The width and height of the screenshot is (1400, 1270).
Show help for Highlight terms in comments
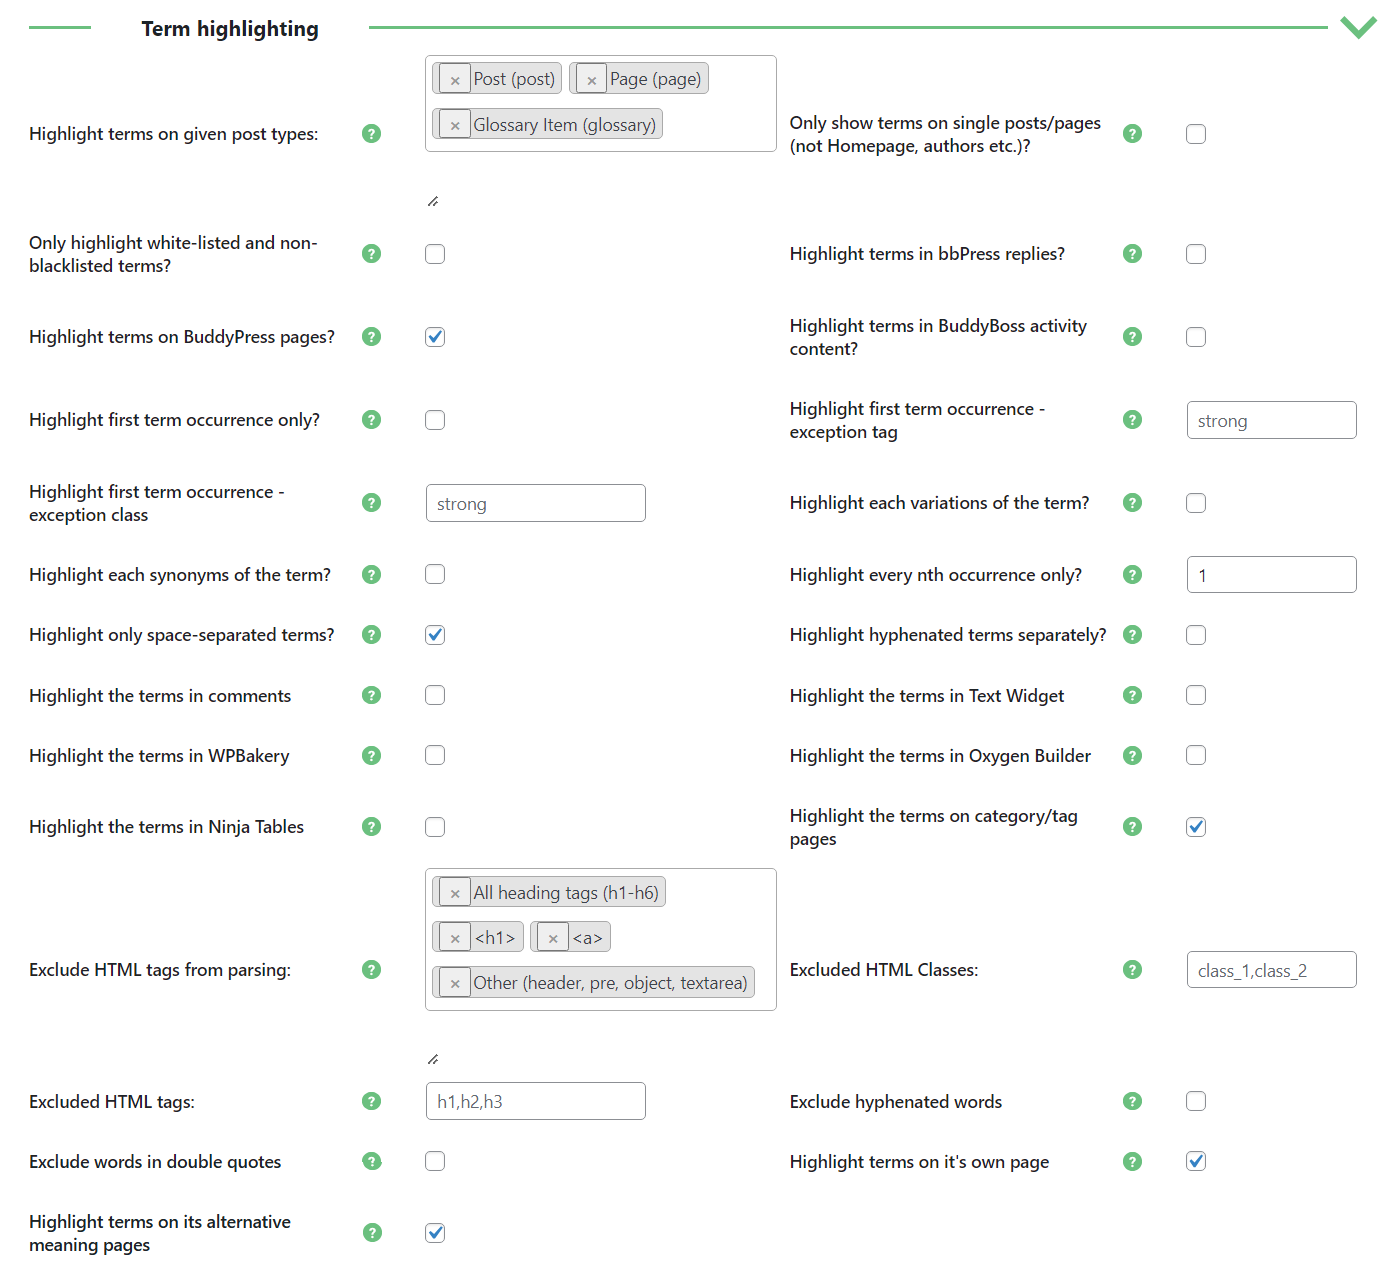pyautogui.click(x=371, y=694)
